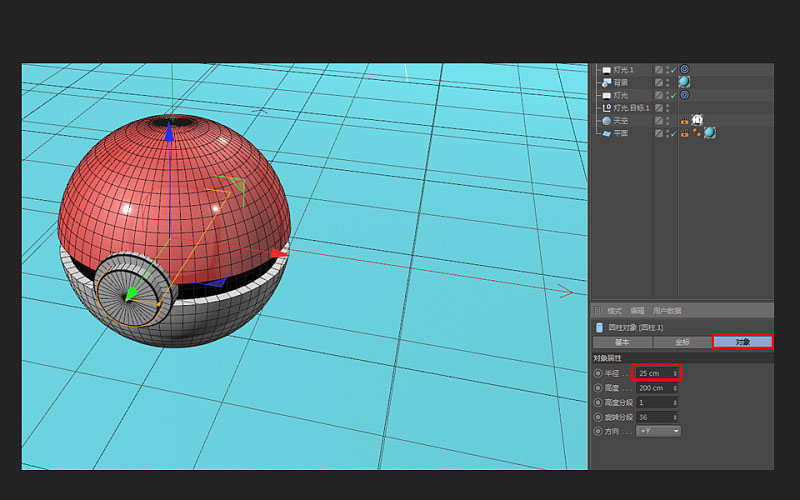Select the material tag on 背景 row
Screen dimensions: 800x500
coord(685,82)
